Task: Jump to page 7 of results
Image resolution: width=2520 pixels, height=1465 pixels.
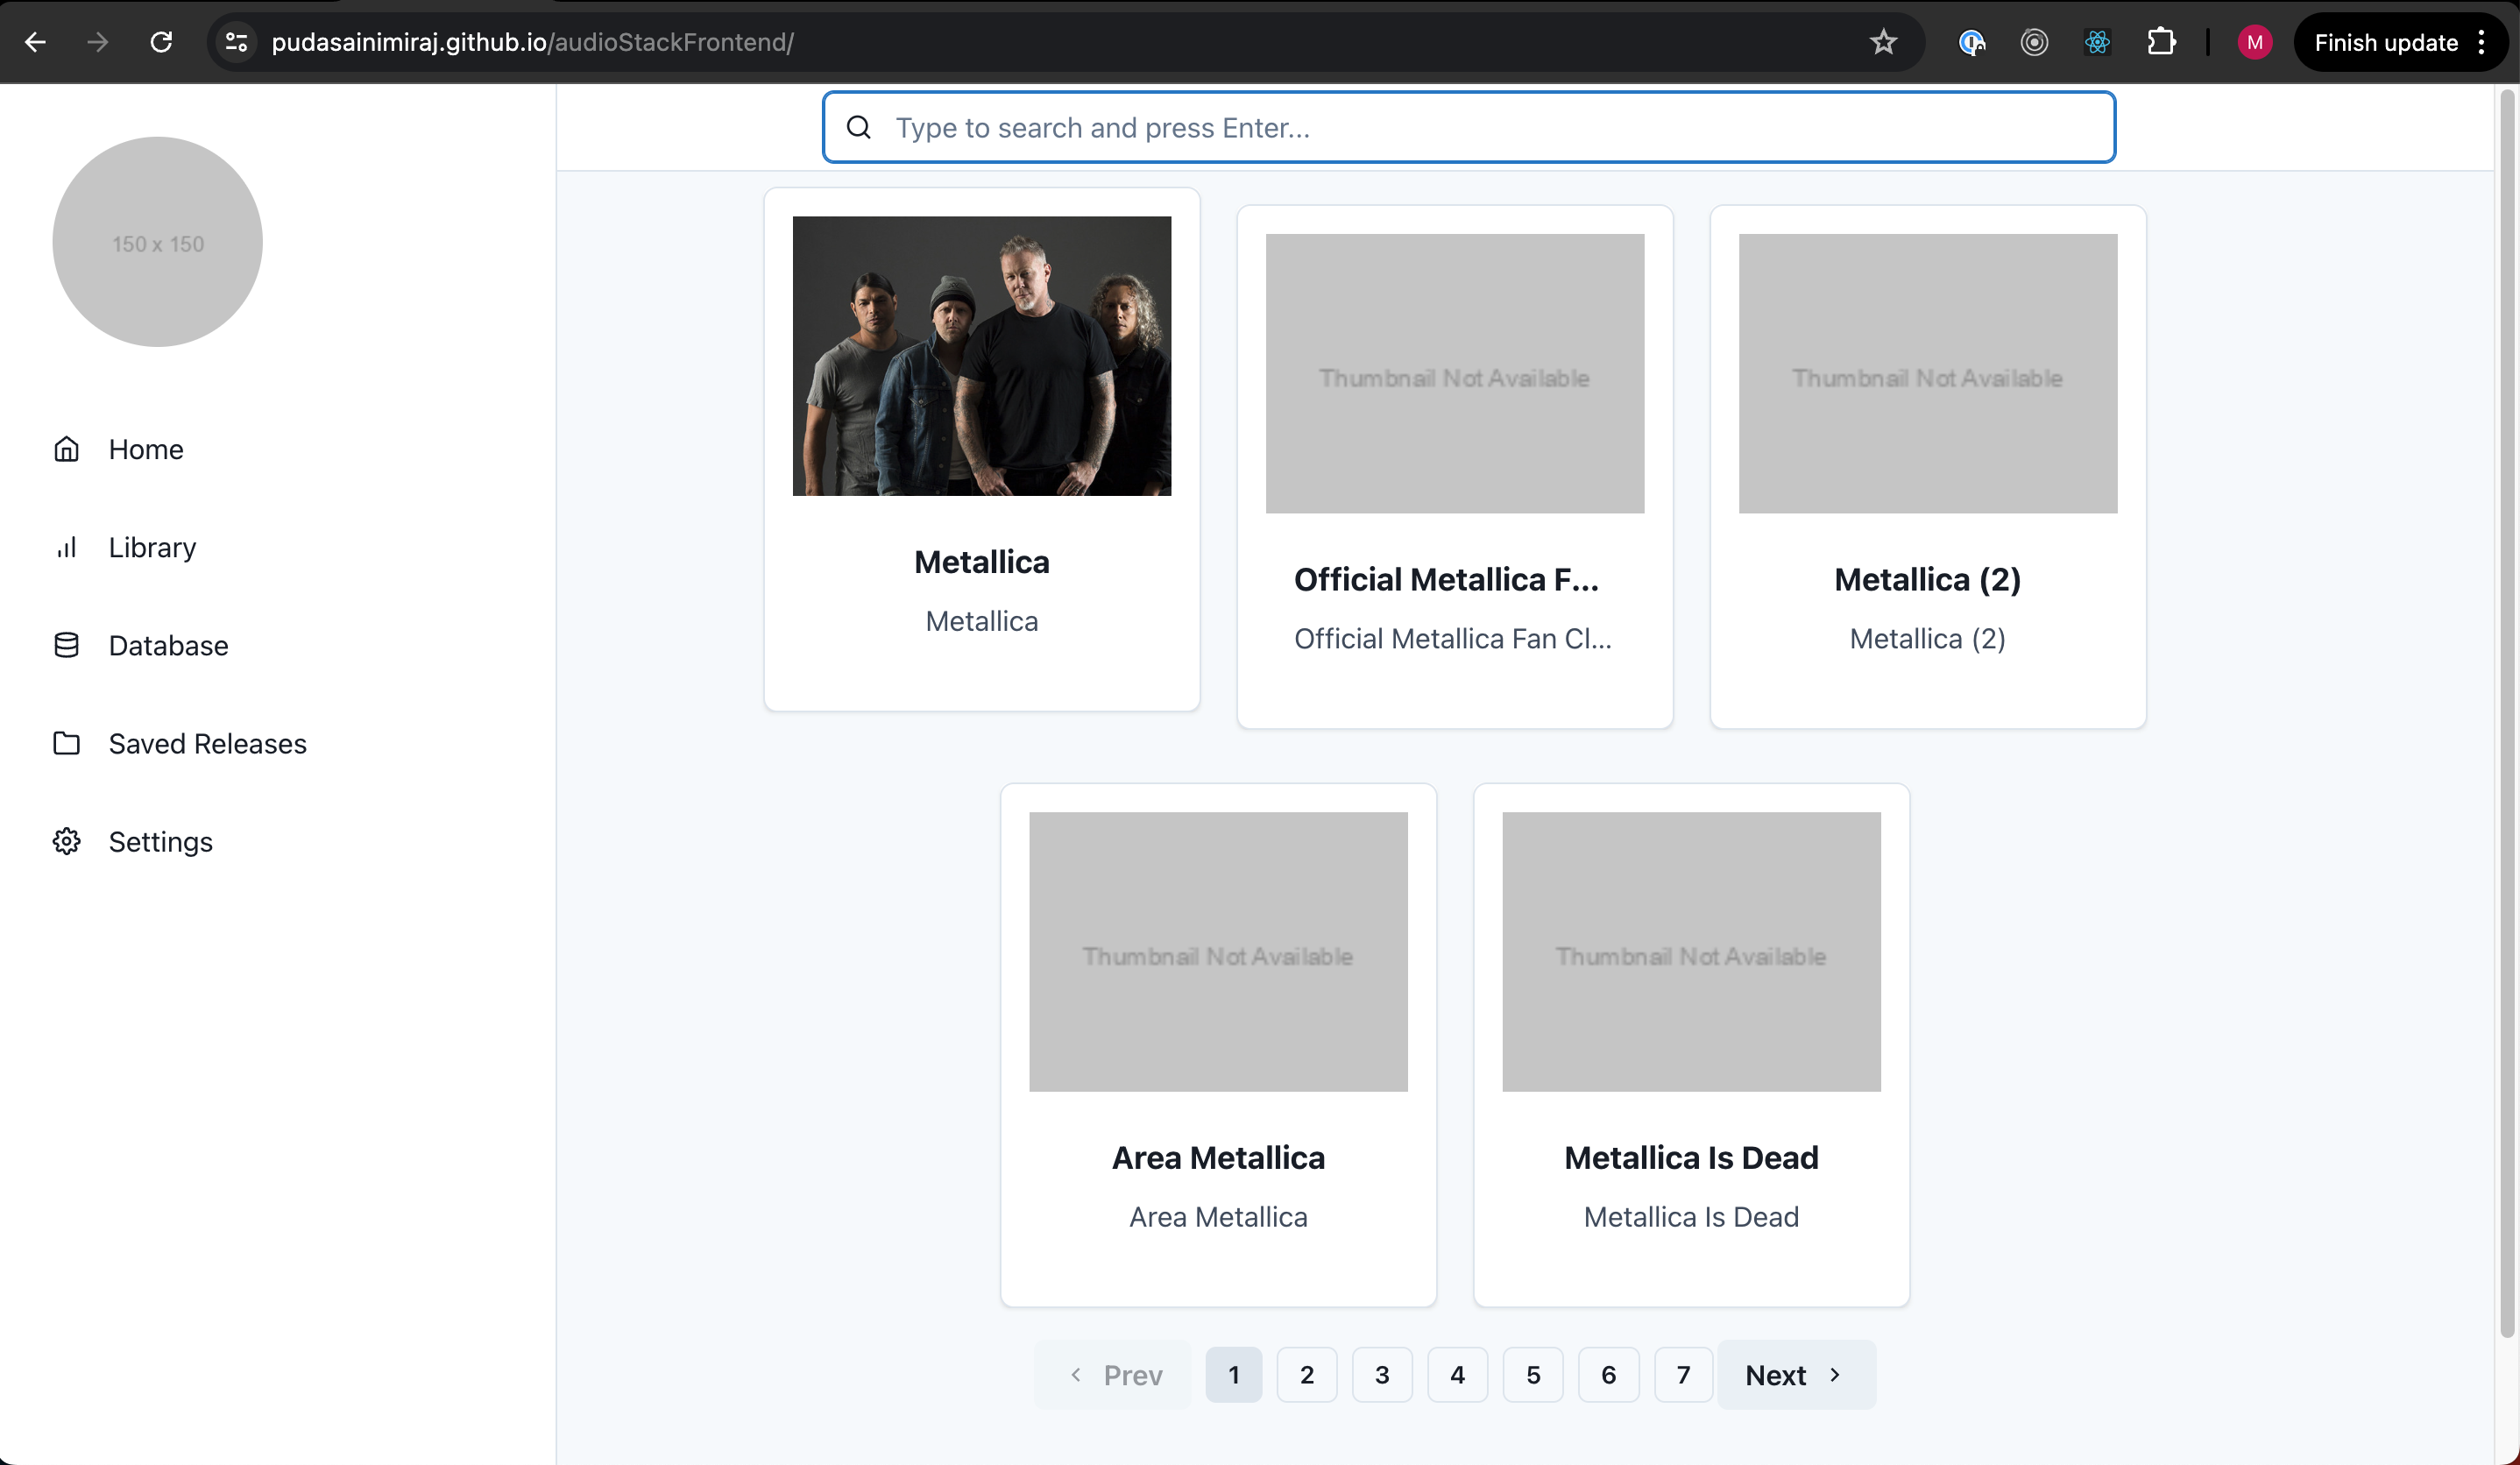Action: [1683, 1375]
